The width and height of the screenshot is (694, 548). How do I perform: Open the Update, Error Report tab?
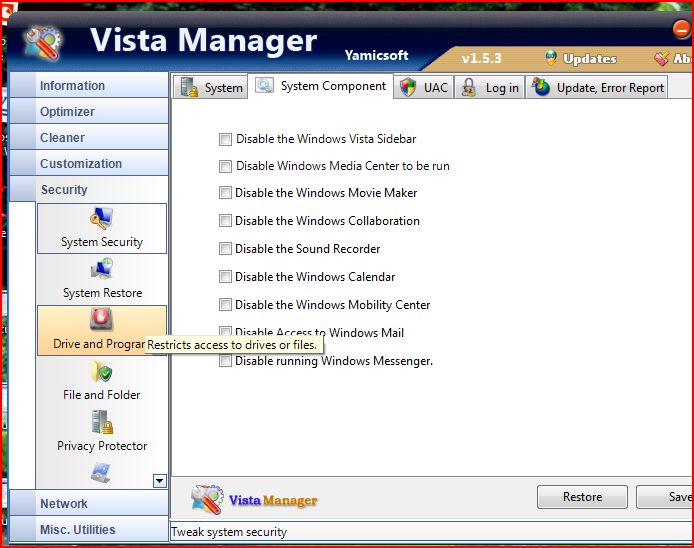(598, 87)
